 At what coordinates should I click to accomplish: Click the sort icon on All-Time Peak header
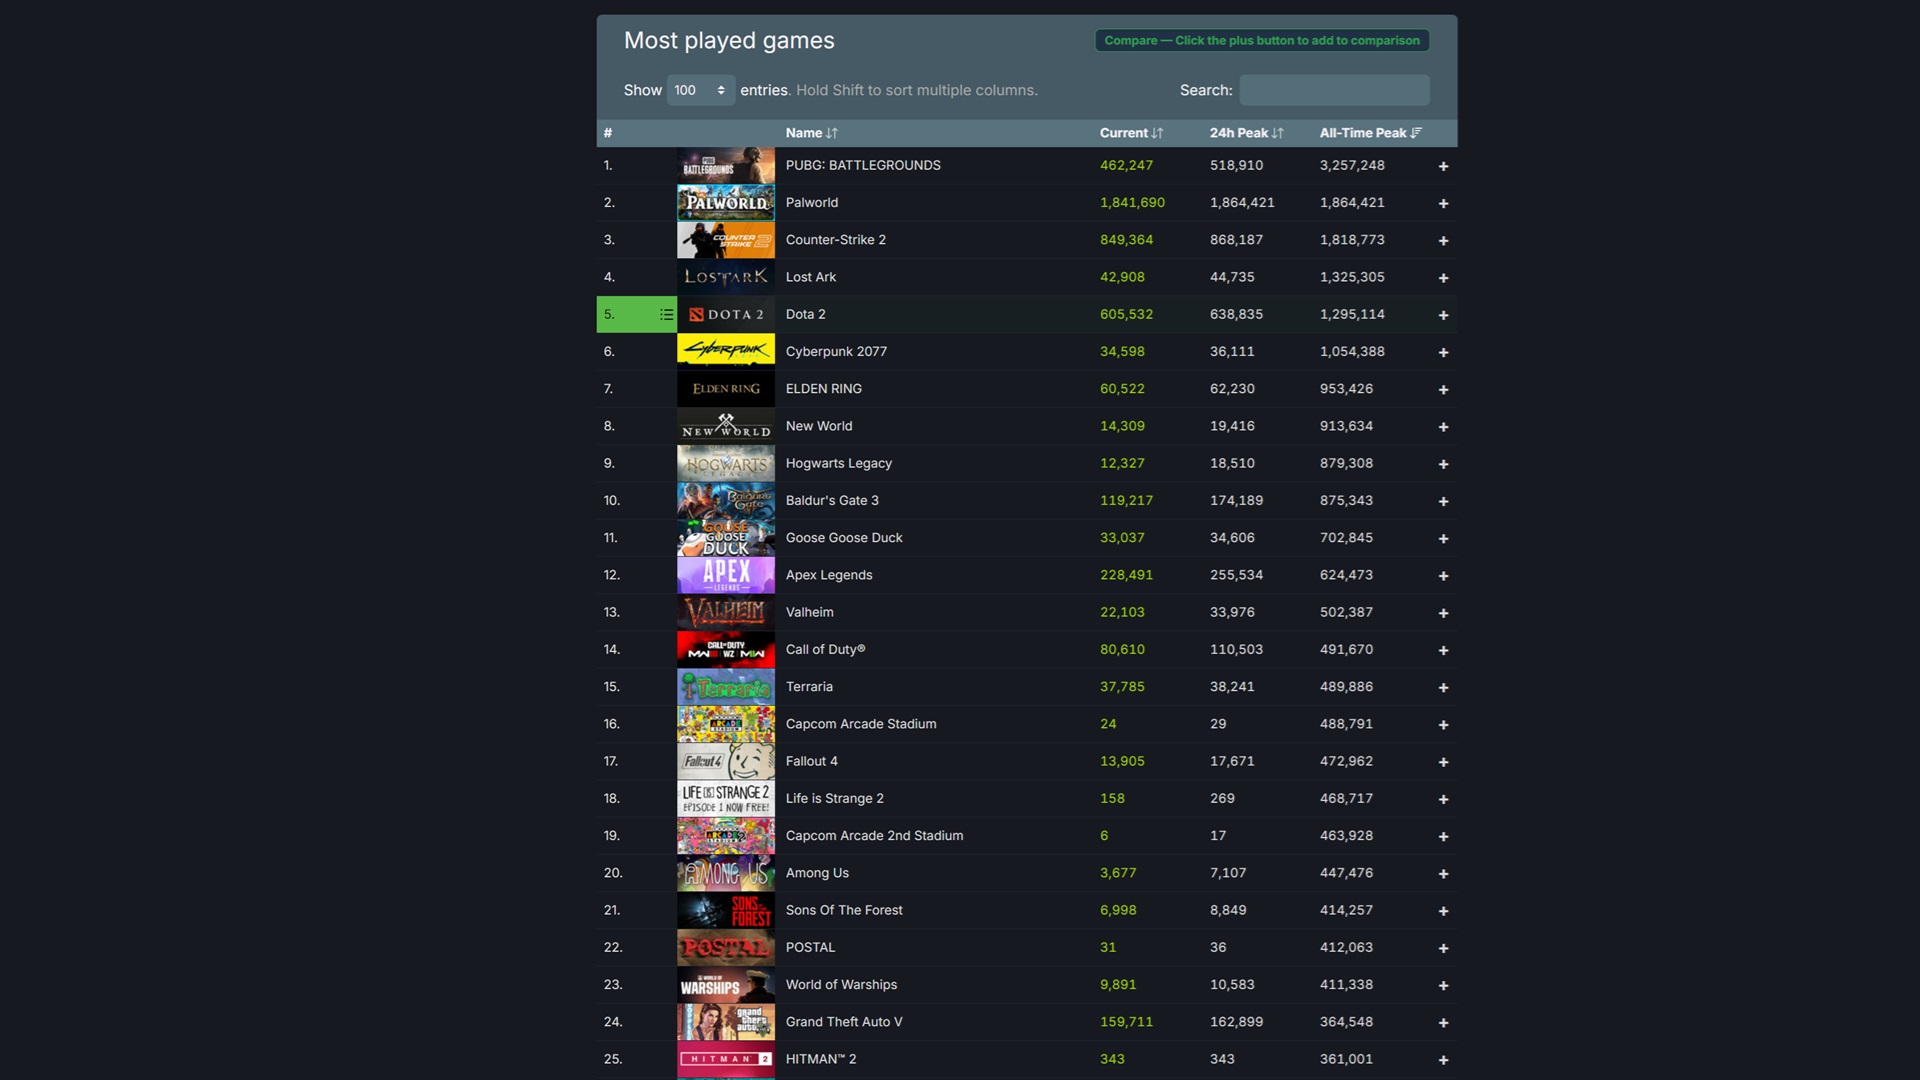tap(1416, 131)
